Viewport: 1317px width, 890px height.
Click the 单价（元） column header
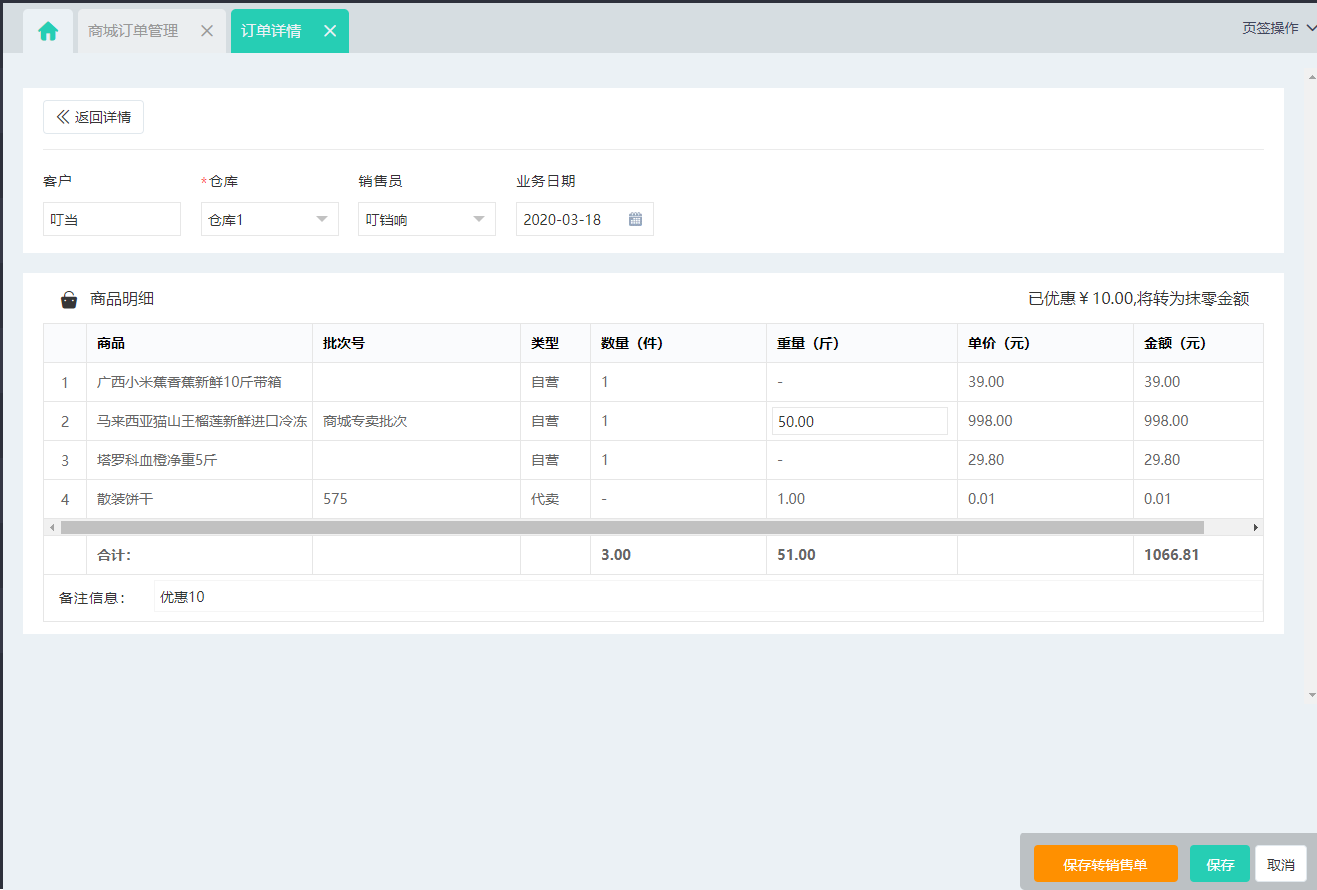tap(1045, 343)
